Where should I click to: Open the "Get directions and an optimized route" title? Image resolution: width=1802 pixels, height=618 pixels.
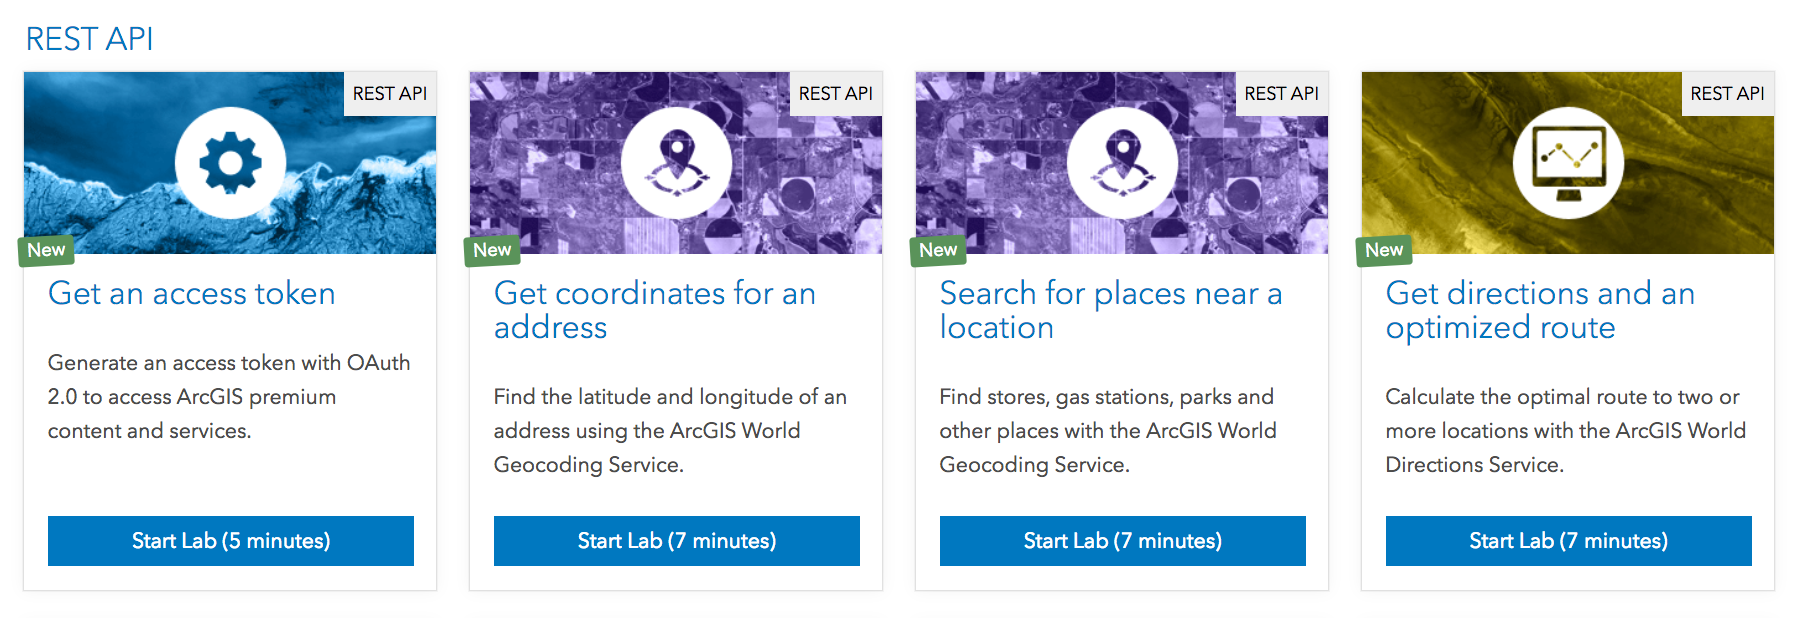click(x=1540, y=310)
